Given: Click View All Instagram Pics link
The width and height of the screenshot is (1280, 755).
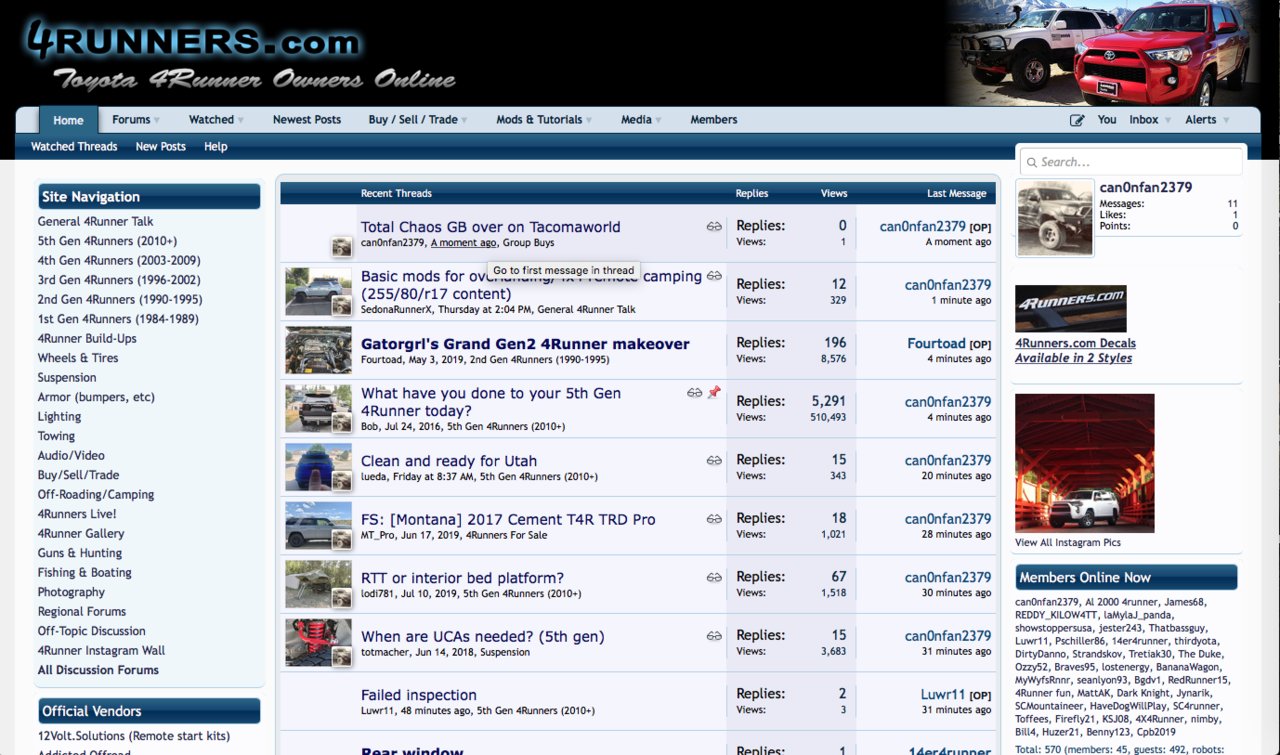Looking at the screenshot, I should 1068,543.
